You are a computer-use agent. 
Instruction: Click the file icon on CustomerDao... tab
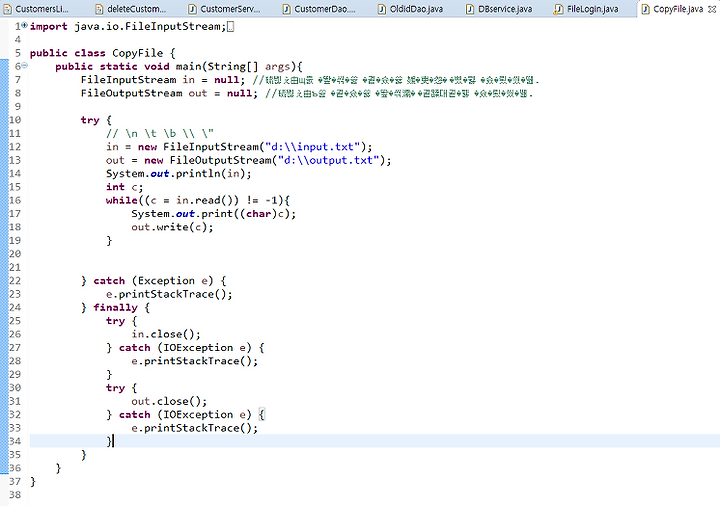[x=287, y=9]
